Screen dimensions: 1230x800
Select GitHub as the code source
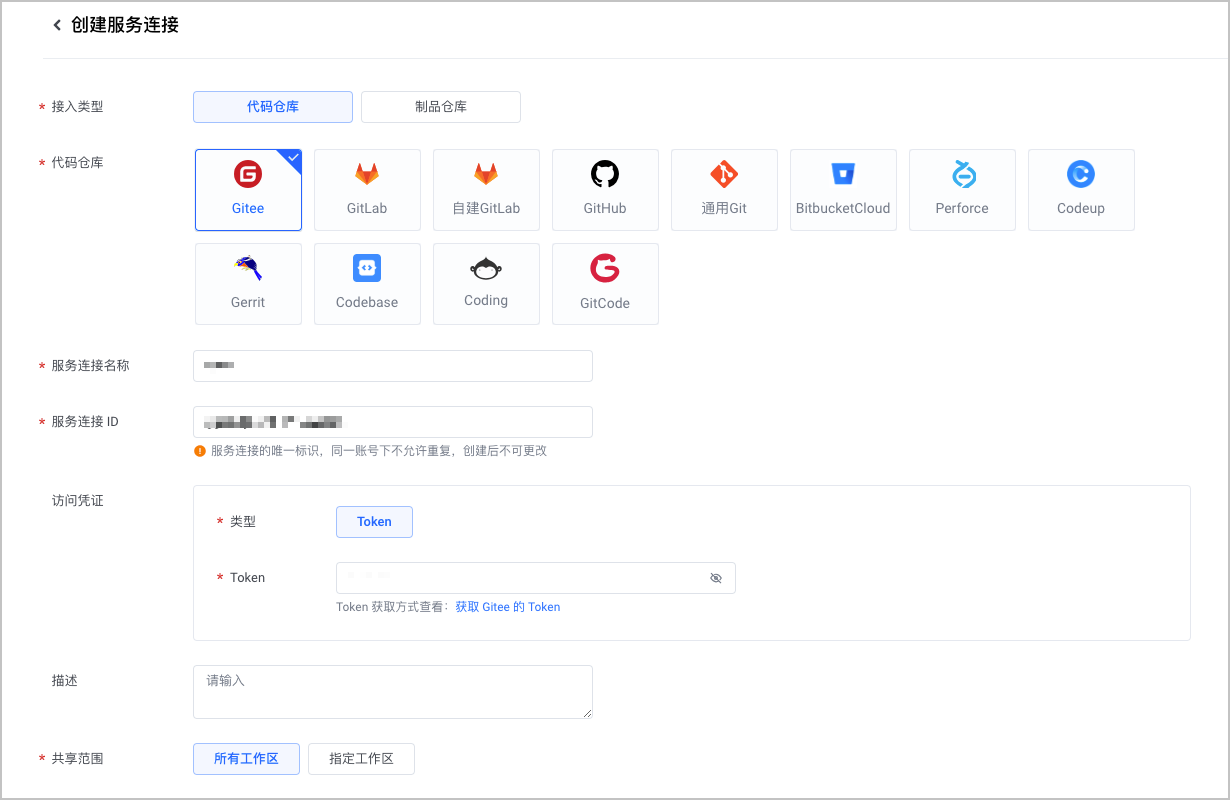click(x=605, y=190)
